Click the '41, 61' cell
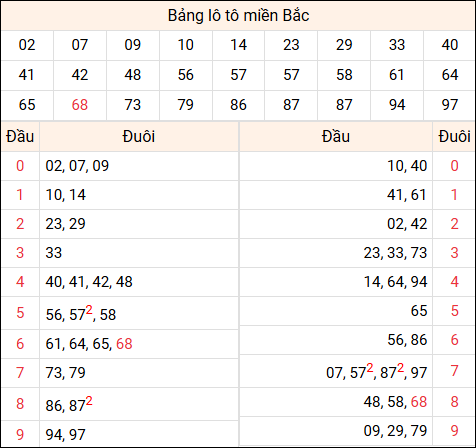476x448 pixels. click(x=336, y=195)
